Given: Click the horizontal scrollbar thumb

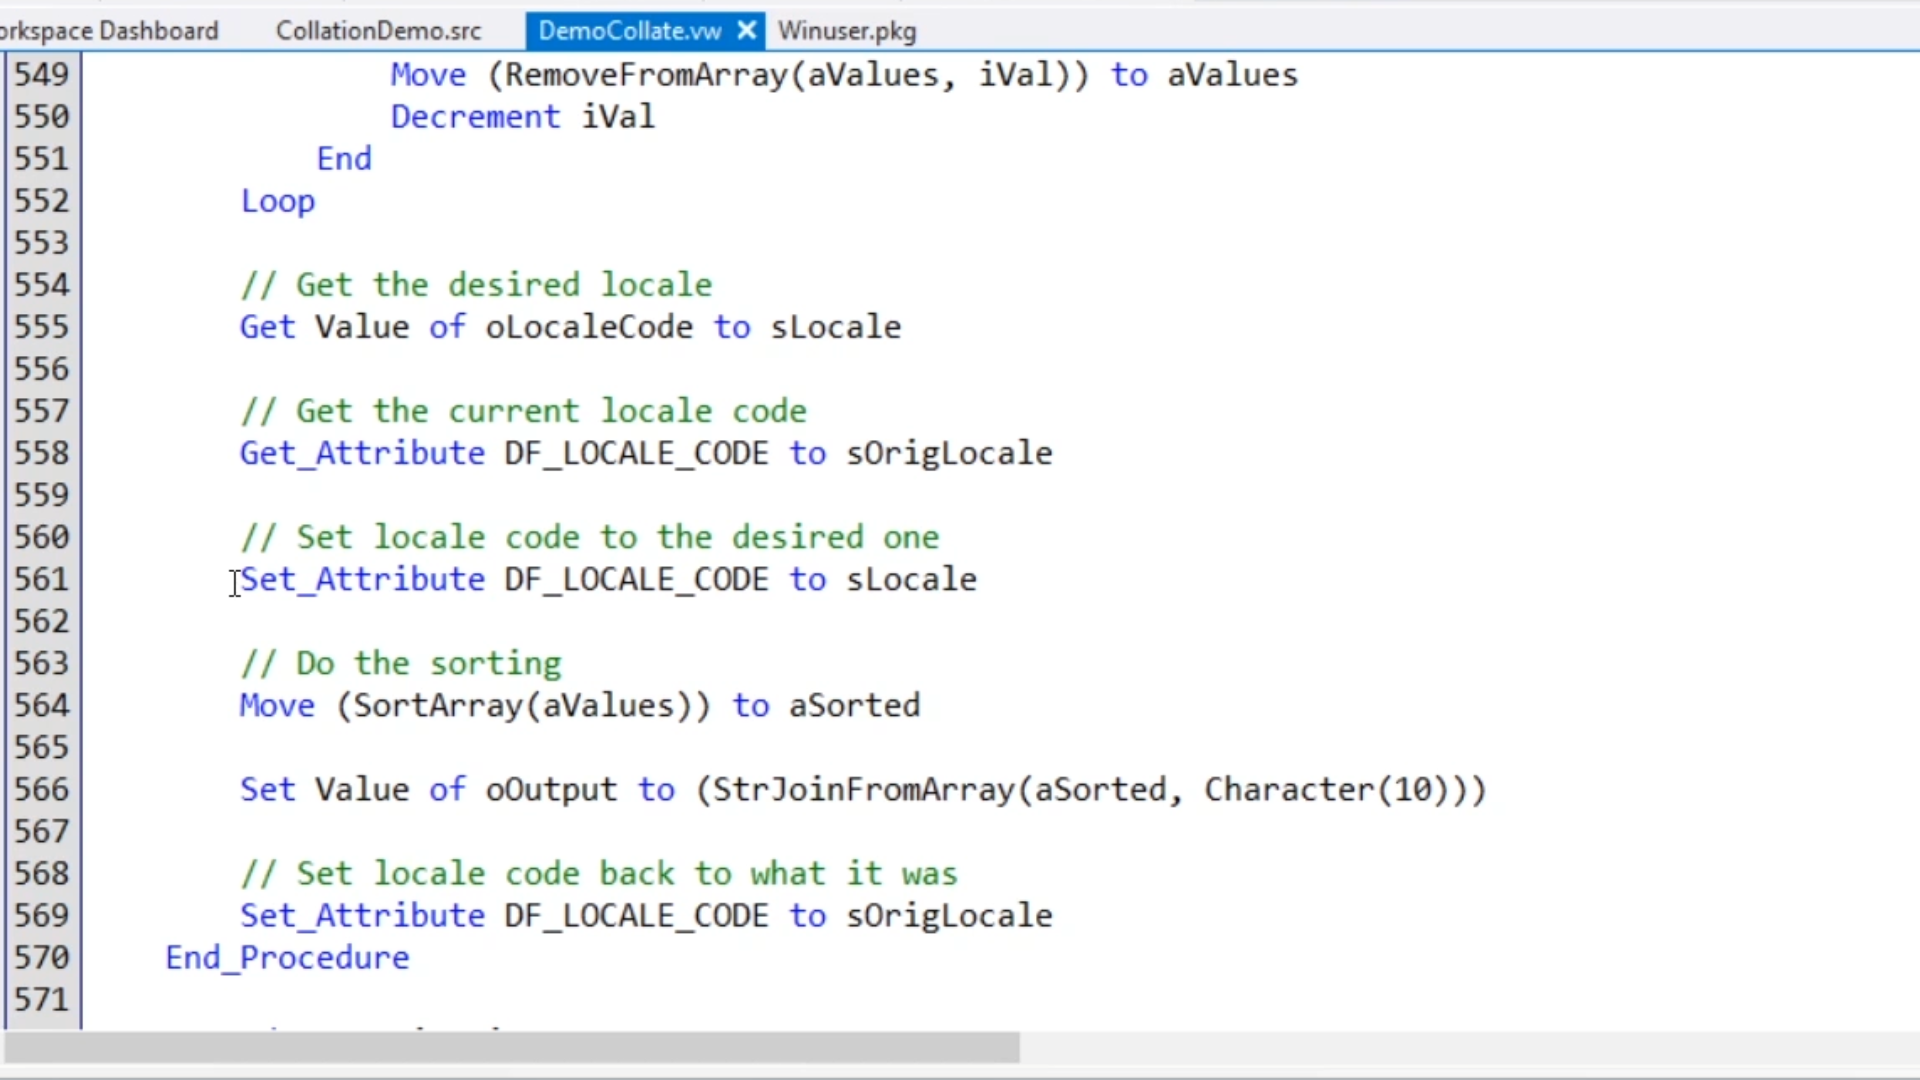Looking at the screenshot, I should pyautogui.click(x=510, y=1048).
